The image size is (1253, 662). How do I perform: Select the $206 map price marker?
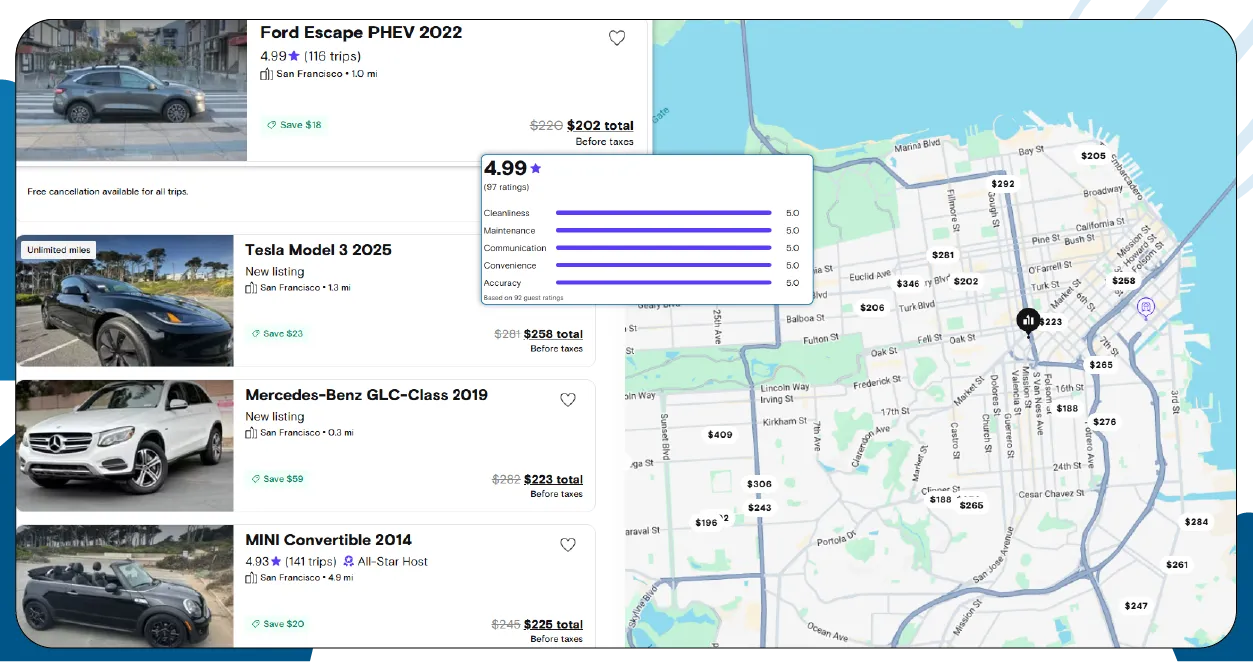(x=872, y=308)
